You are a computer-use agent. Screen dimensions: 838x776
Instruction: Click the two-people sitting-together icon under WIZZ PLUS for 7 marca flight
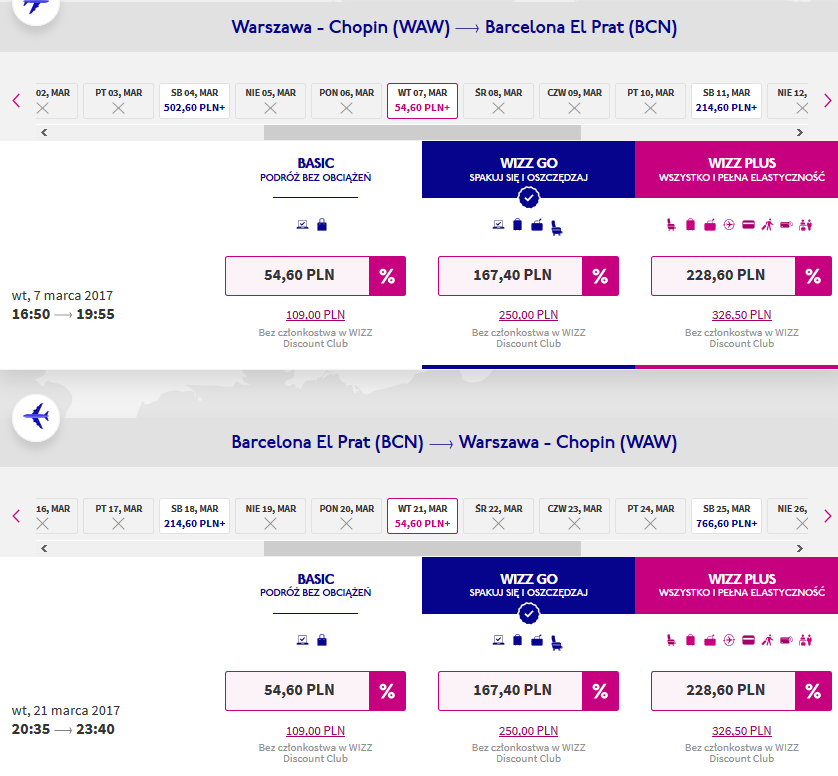coord(805,225)
